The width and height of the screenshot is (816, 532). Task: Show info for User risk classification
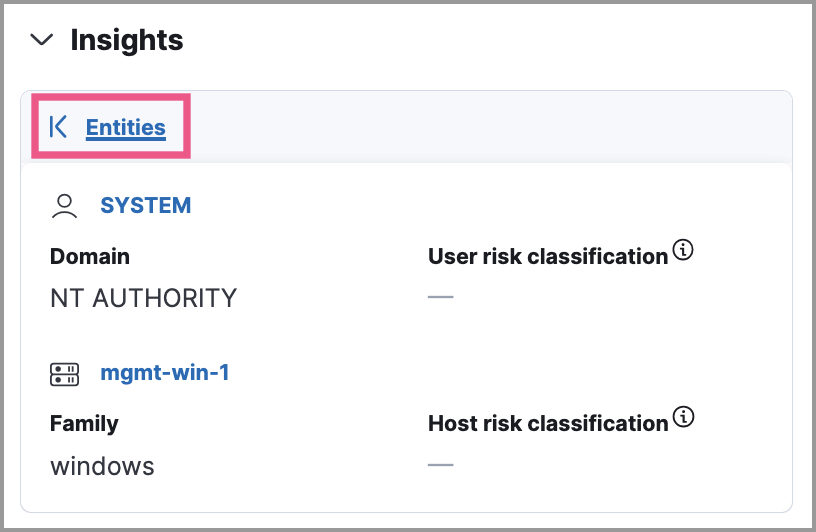click(683, 250)
